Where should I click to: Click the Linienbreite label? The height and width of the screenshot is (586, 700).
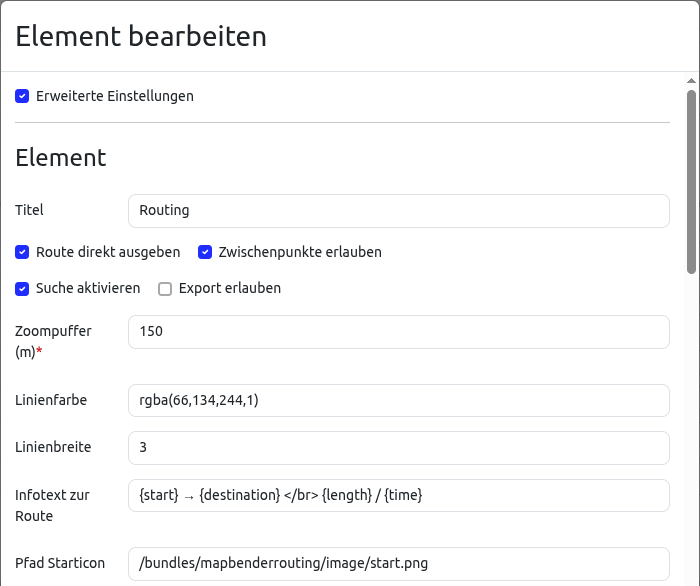(53, 447)
